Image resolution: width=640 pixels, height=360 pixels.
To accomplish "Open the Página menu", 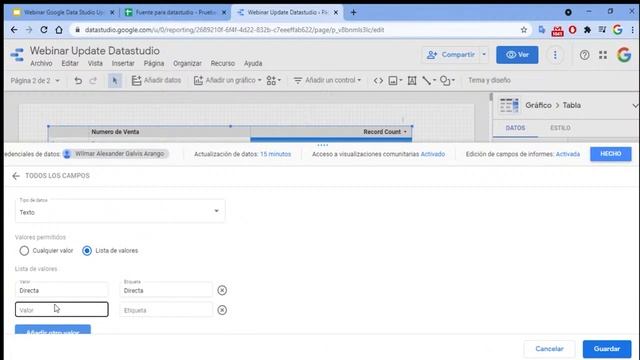I will tap(154, 64).
